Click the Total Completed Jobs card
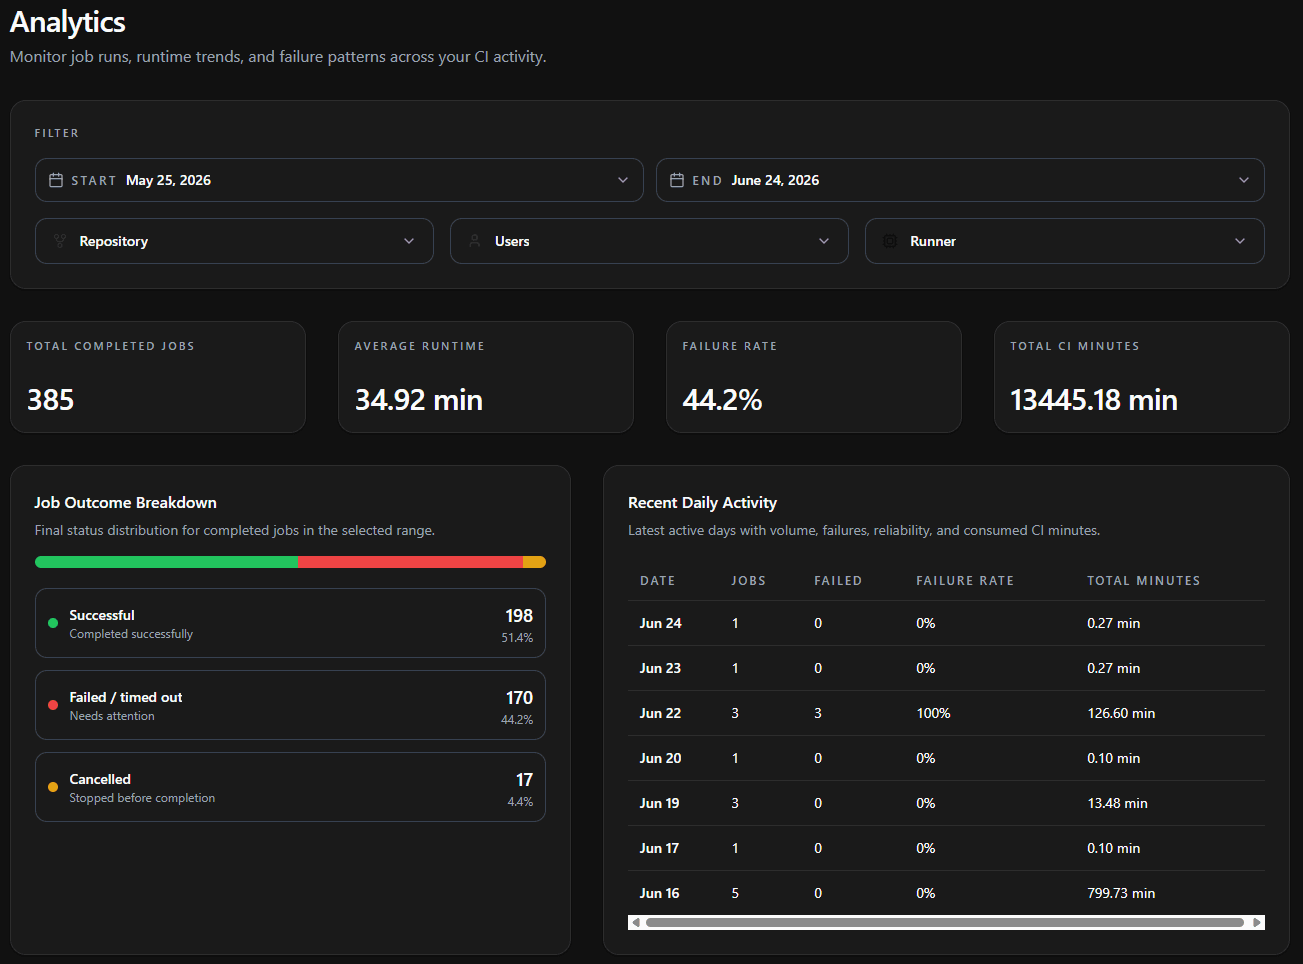1303x964 pixels. pyautogui.click(x=158, y=377)
